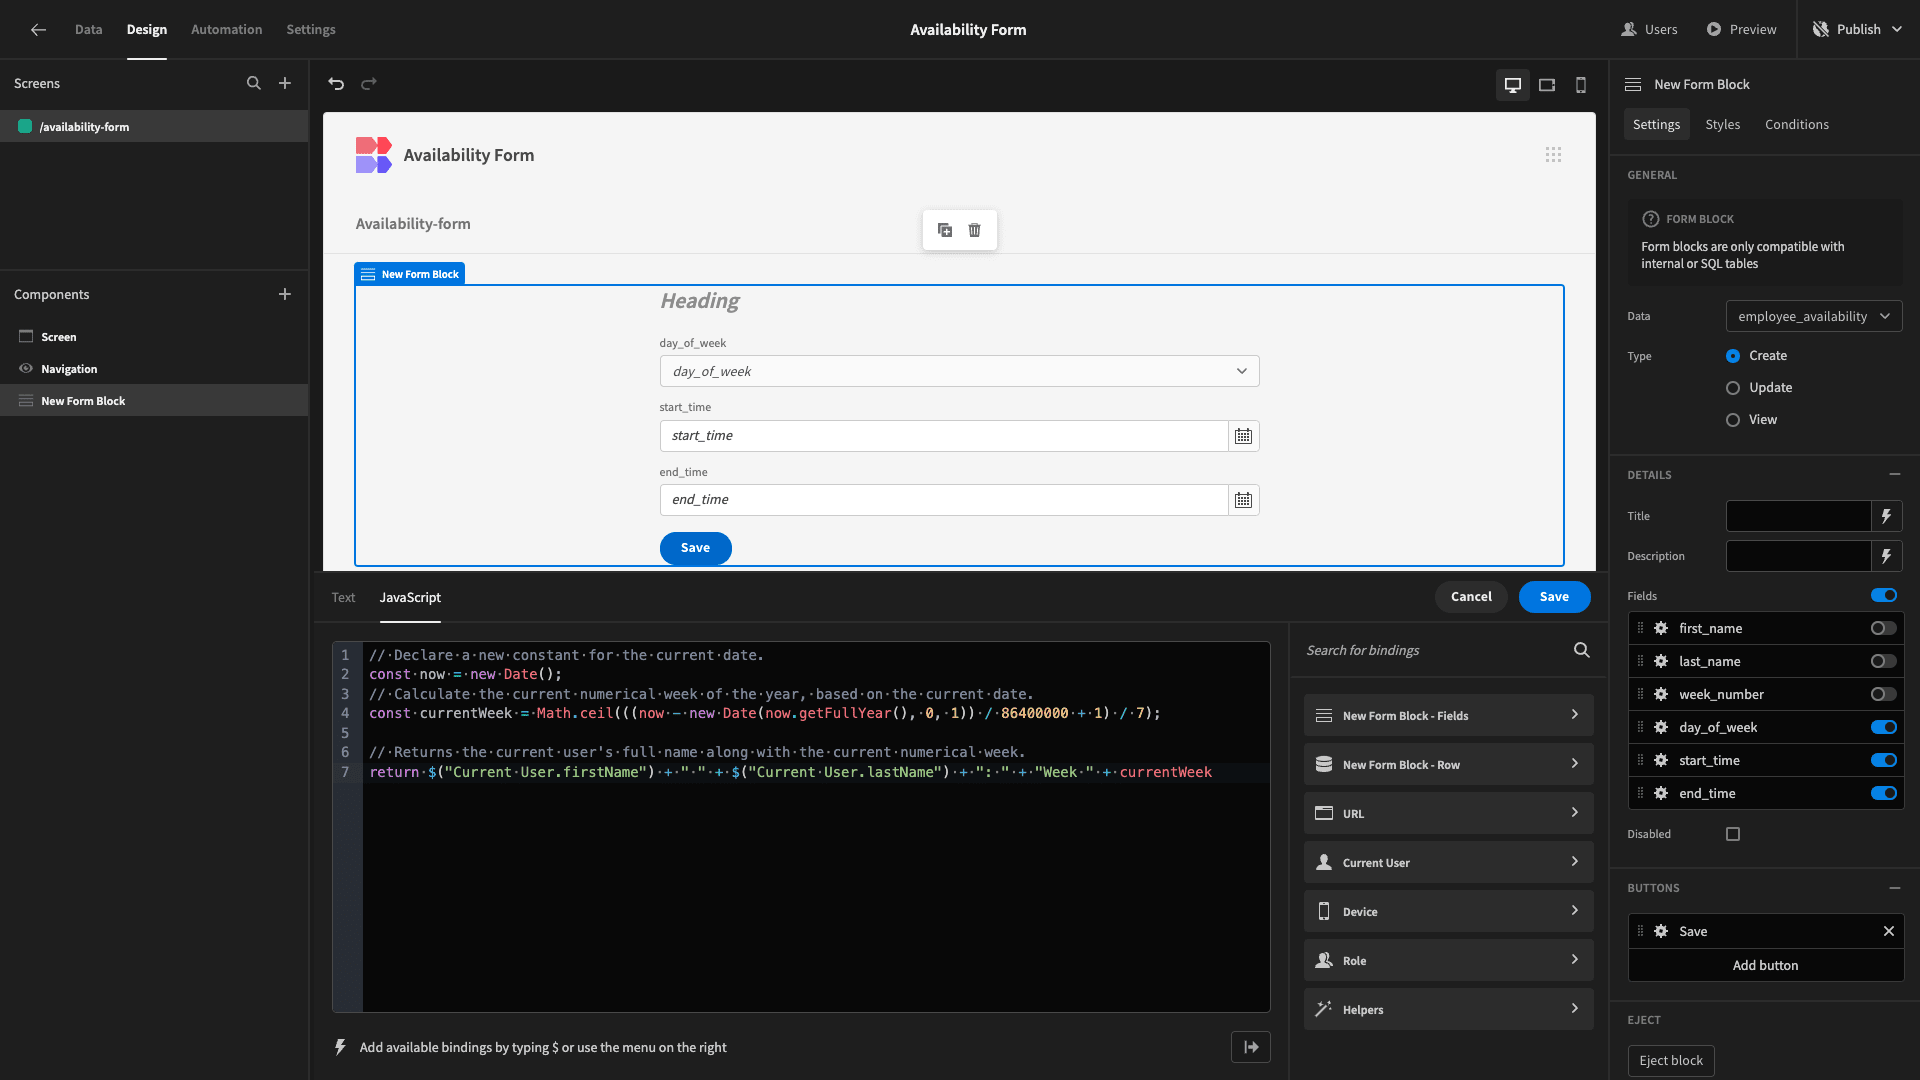Image resolution: width=1920 pixels, height=1080 pixels.
Task: Click the delete form block icon
Action: click(x=975, y=231)
